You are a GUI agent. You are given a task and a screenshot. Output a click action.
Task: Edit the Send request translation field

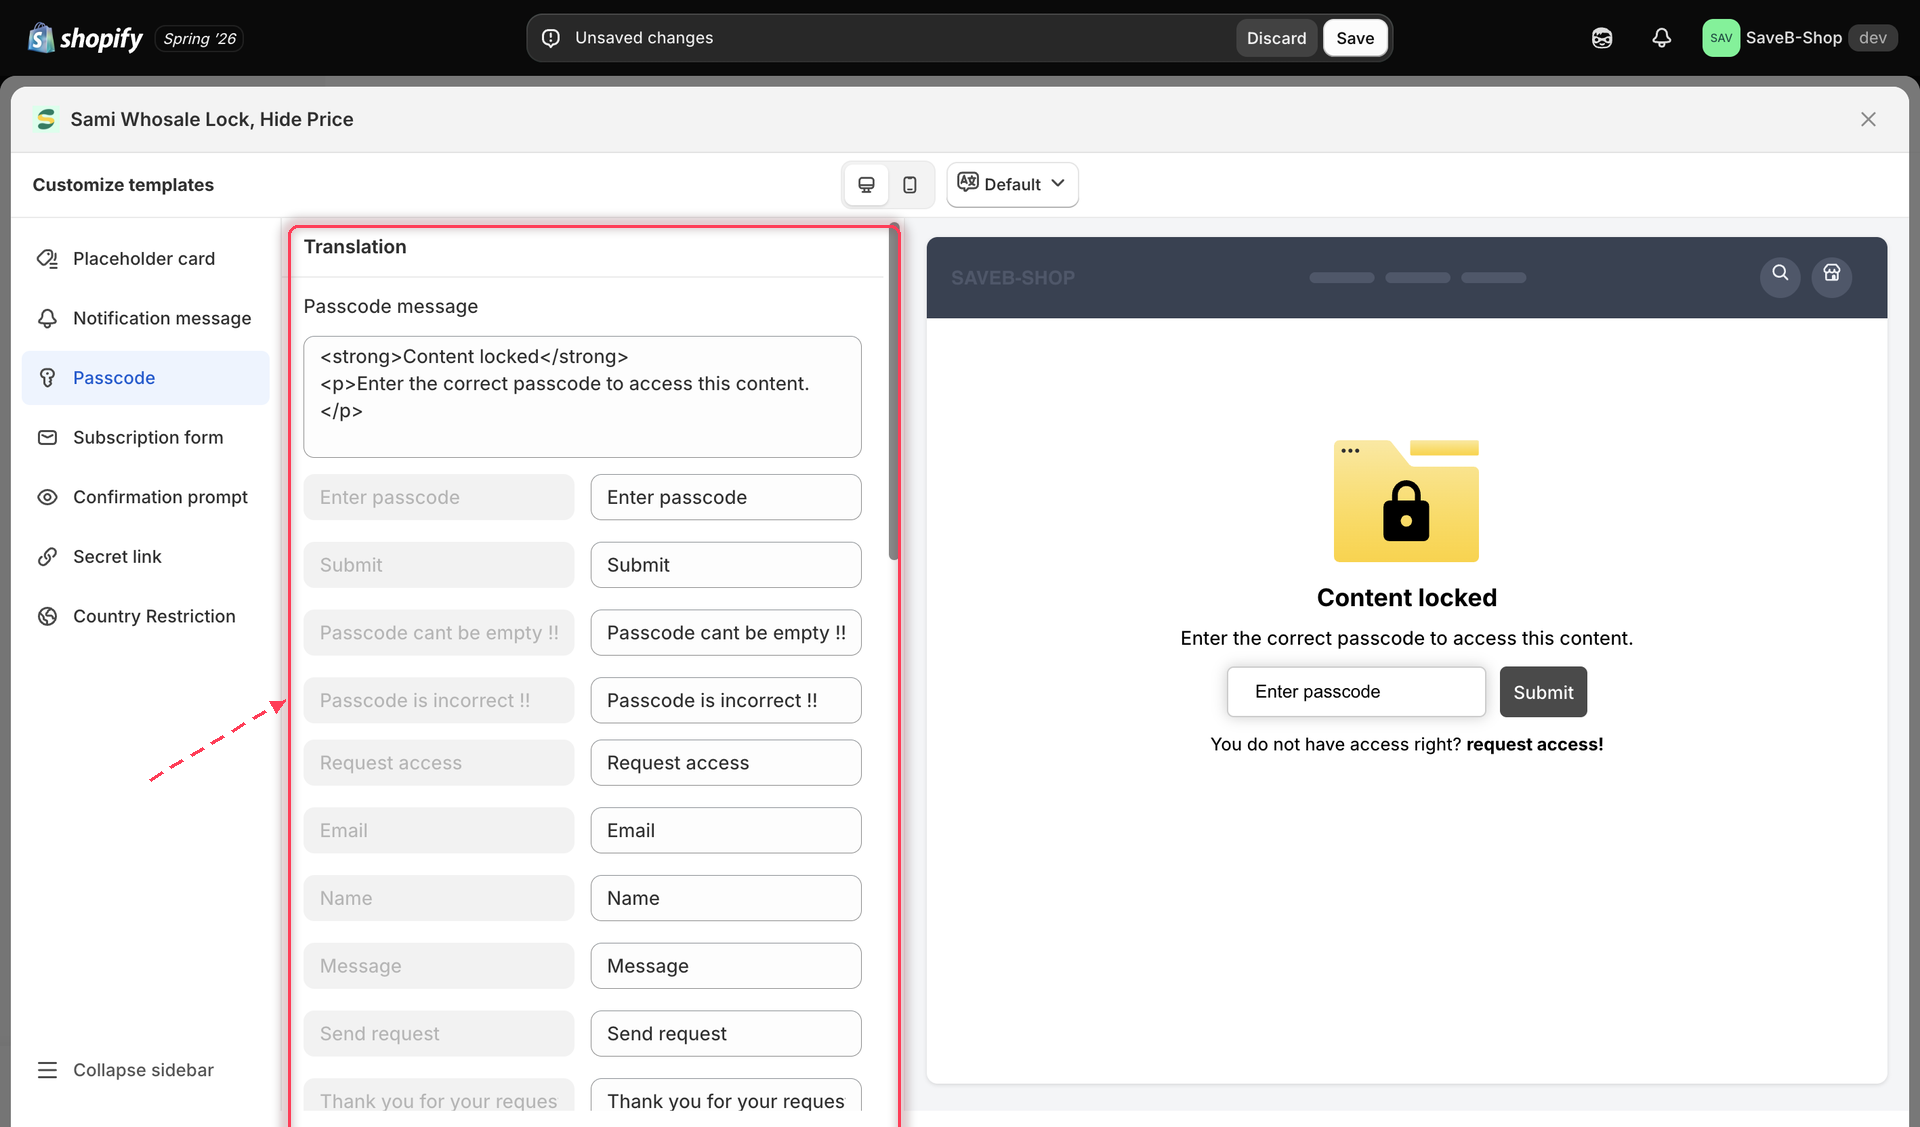[x=726, y=1034]
